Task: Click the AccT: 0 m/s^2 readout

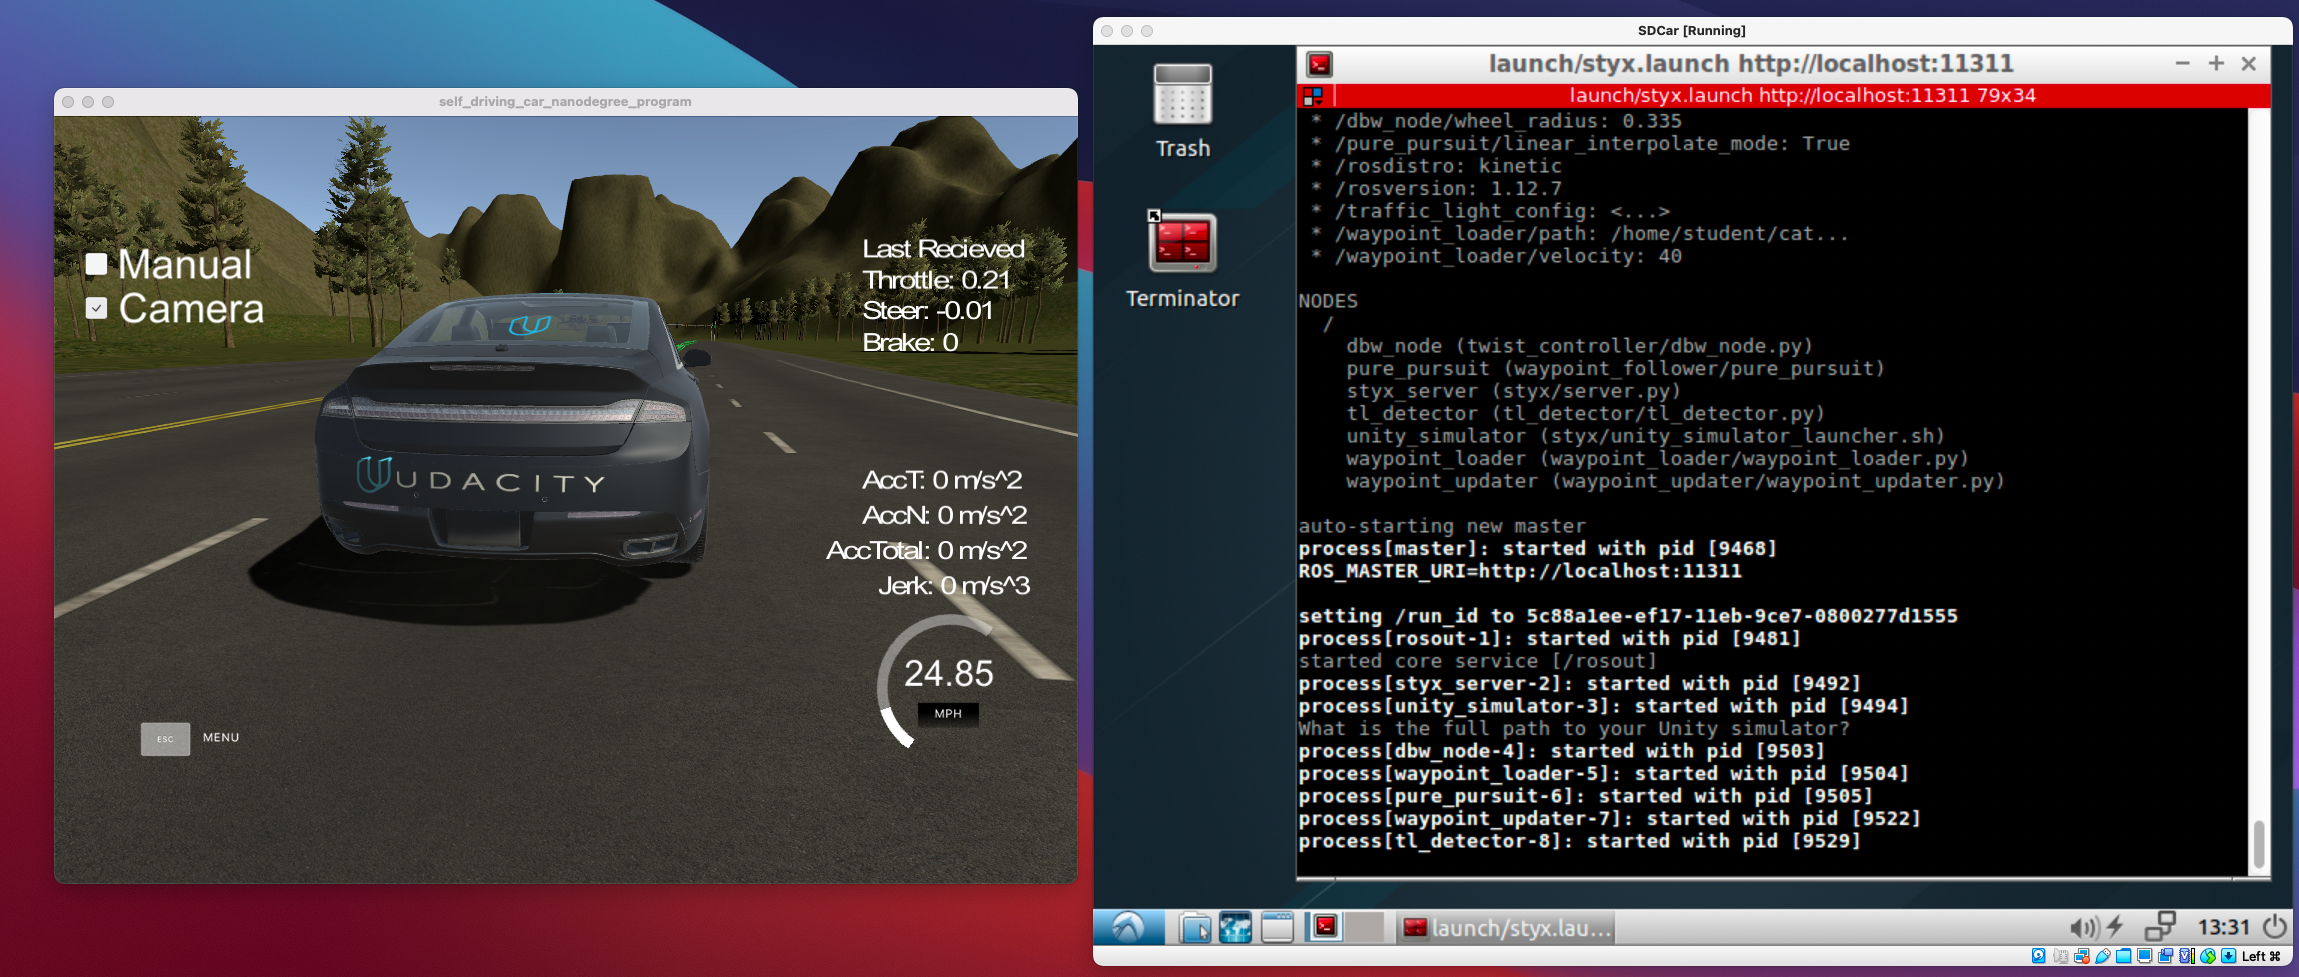Action: 942,480
